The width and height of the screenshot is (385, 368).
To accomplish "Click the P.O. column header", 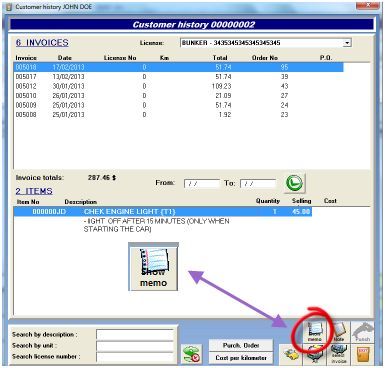I will [x=326, y=58].
